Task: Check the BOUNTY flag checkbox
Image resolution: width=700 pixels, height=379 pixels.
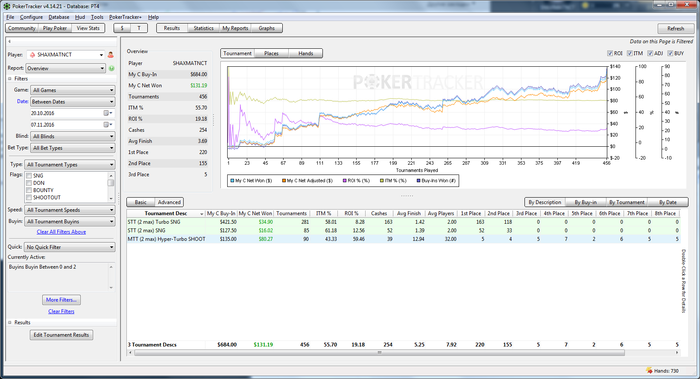Action: click(x=29, y=190)
